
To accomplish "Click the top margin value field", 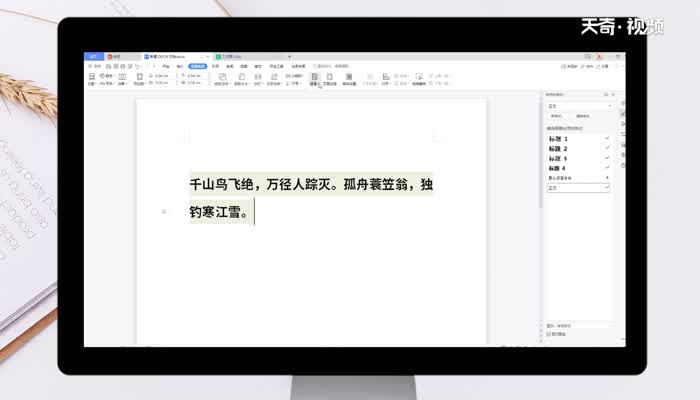I will coord(161,76).
